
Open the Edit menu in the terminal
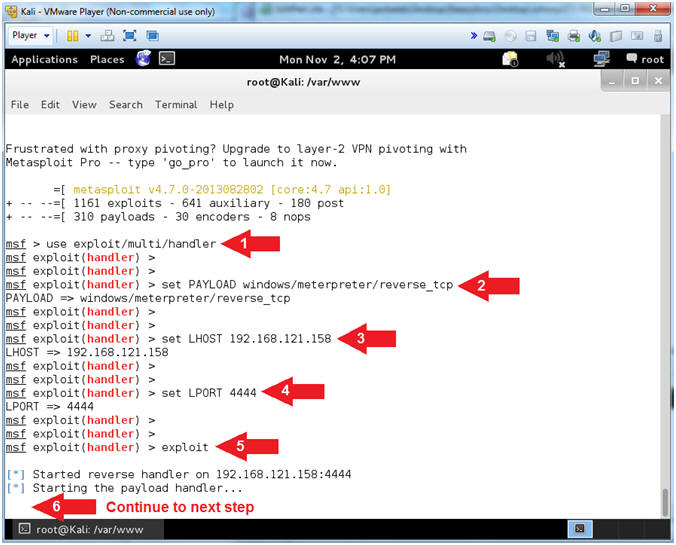point(50,105)
